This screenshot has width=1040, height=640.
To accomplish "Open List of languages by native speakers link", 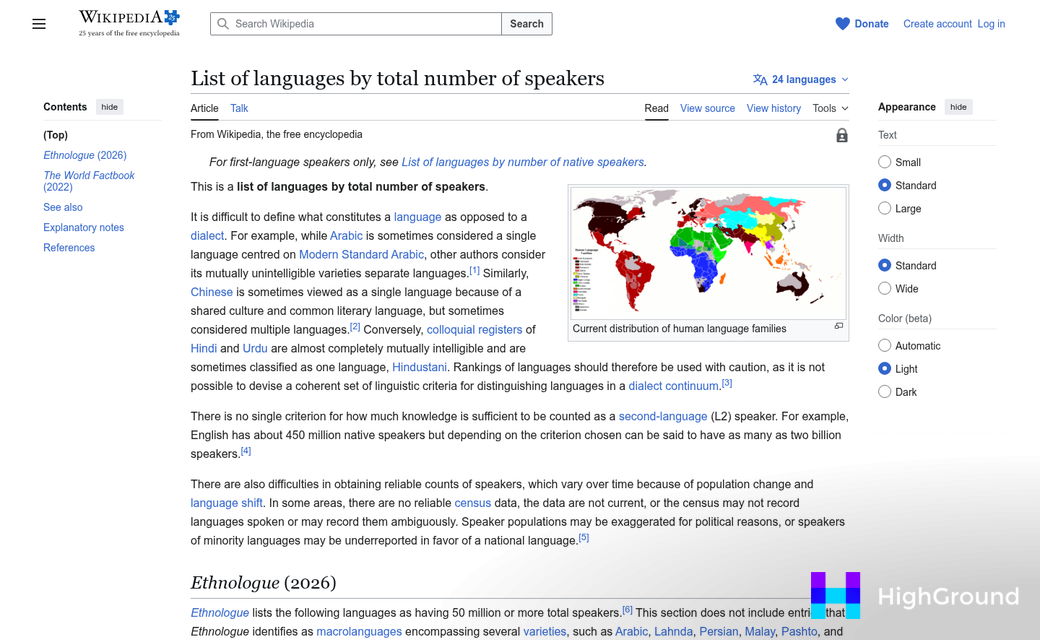I will click(x=523, y=162).
